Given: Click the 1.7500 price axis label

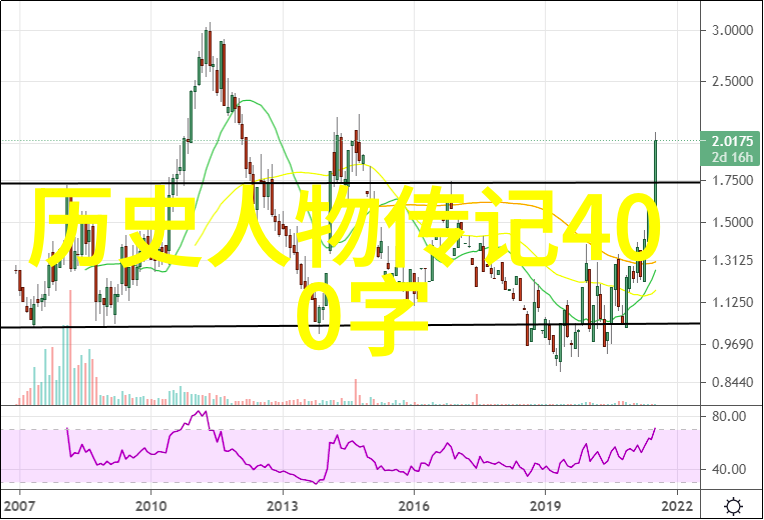Looking at the screenshot, I should pos(732,180).
